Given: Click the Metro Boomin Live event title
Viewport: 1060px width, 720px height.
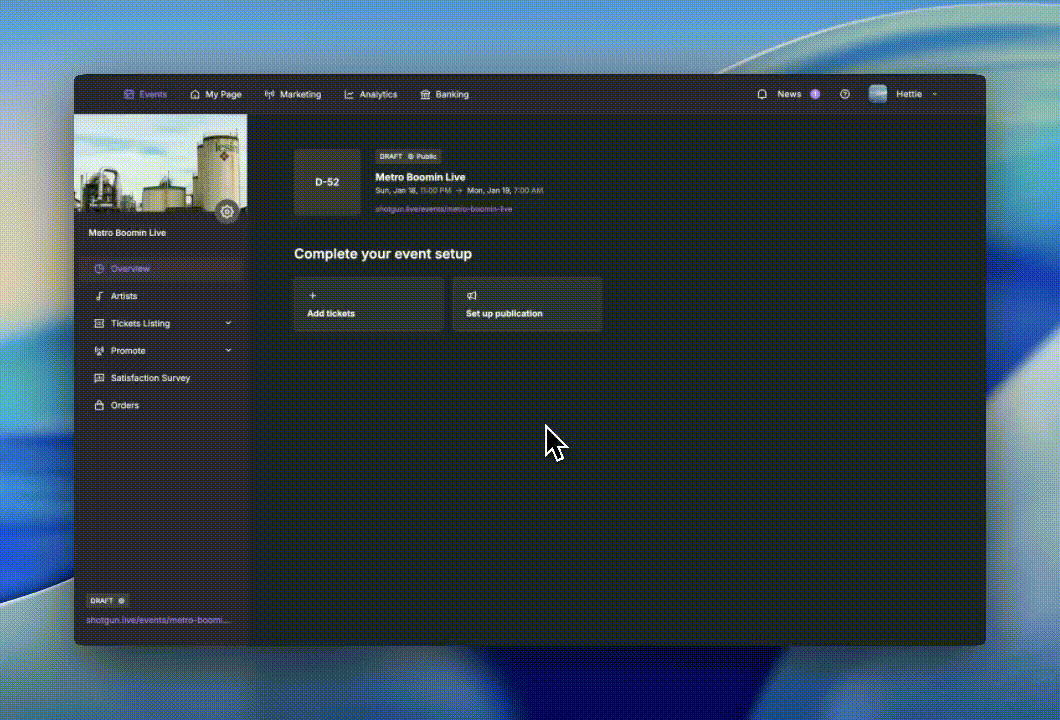Looking at the screenshot, I should pos(420,177).
